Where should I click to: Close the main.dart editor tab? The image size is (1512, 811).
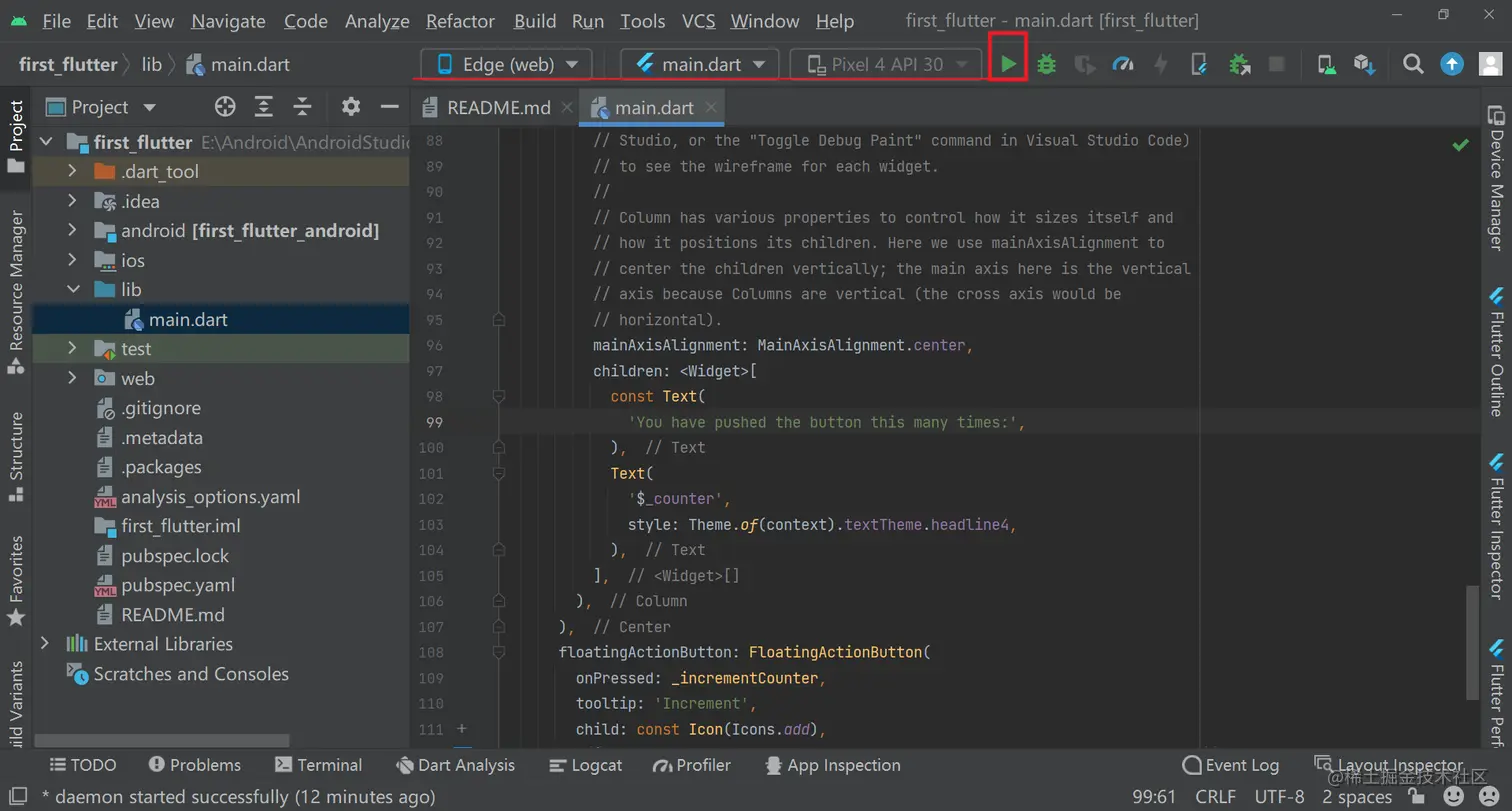(x=712, y=108)
